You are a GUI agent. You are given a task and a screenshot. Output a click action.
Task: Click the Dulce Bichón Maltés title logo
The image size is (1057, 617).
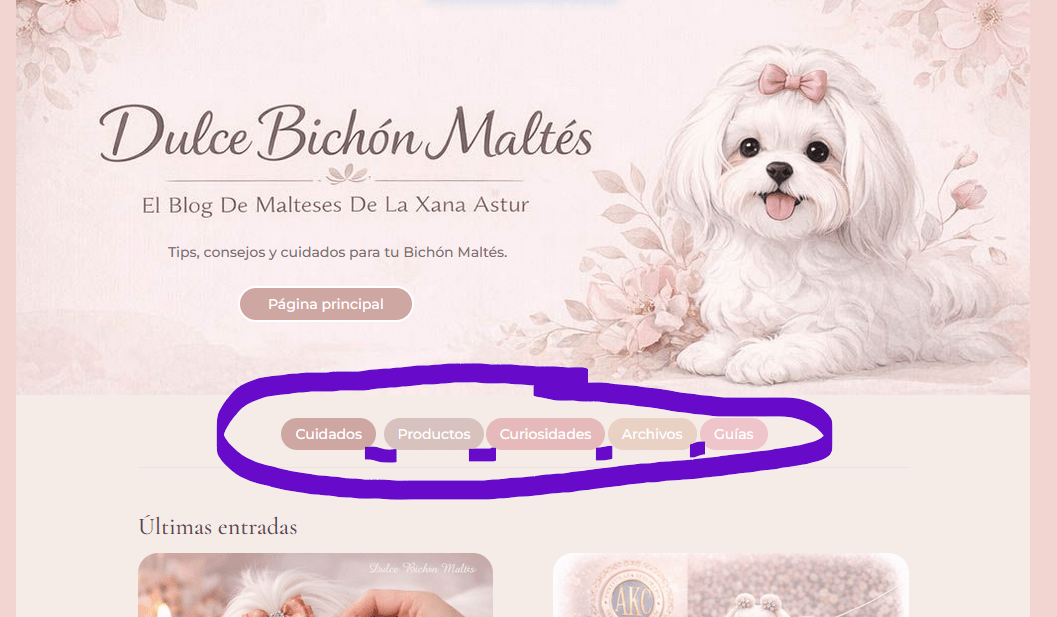(346, 134)
